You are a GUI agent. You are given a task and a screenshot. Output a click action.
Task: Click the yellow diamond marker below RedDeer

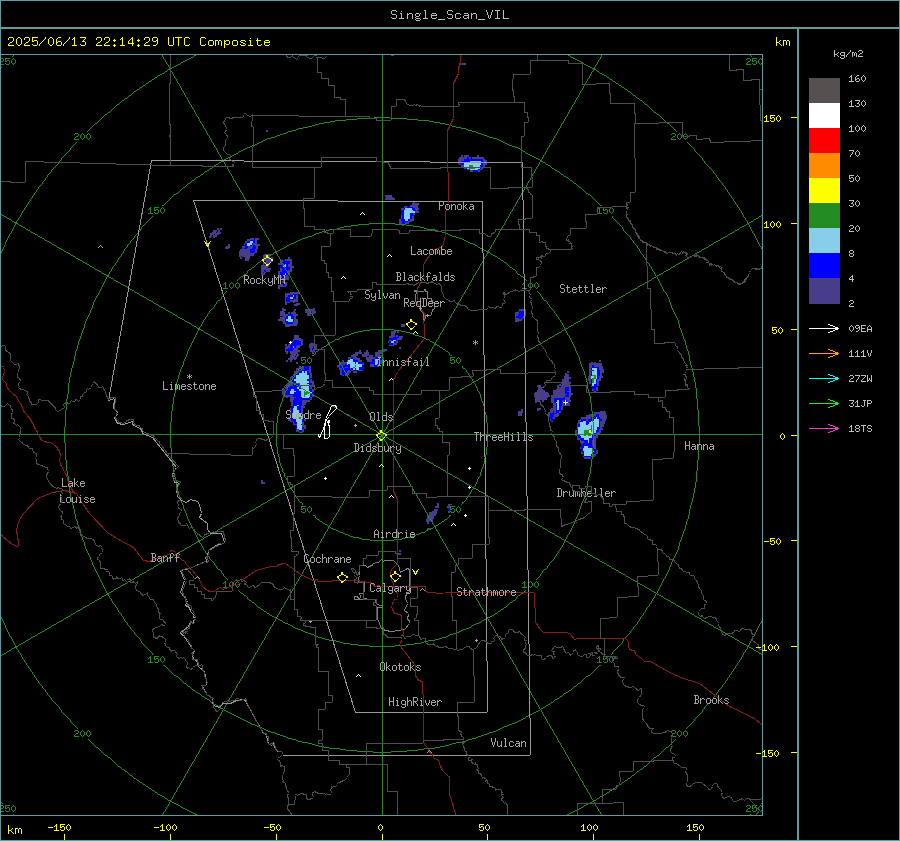pos(411,325)
